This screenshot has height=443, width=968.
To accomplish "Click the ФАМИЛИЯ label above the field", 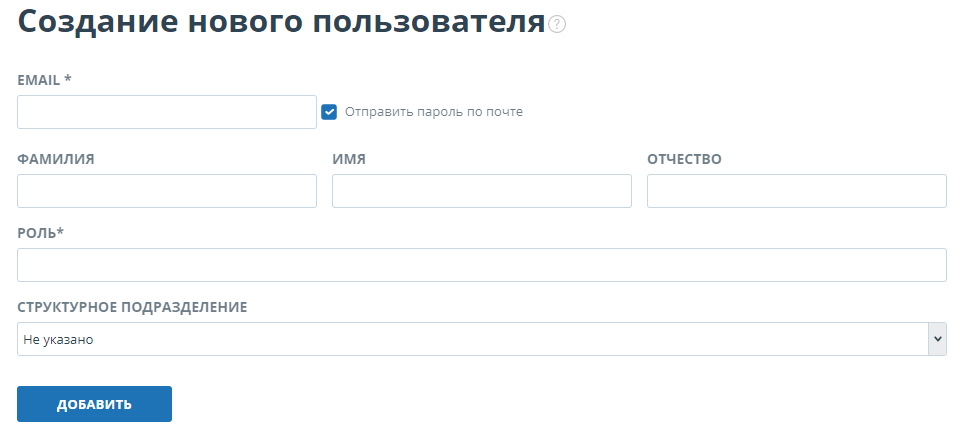I will [56, 158].
